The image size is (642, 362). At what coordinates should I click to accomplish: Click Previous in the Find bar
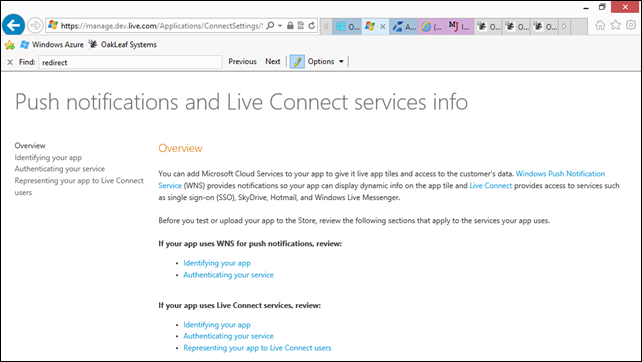tap(242, 61)
